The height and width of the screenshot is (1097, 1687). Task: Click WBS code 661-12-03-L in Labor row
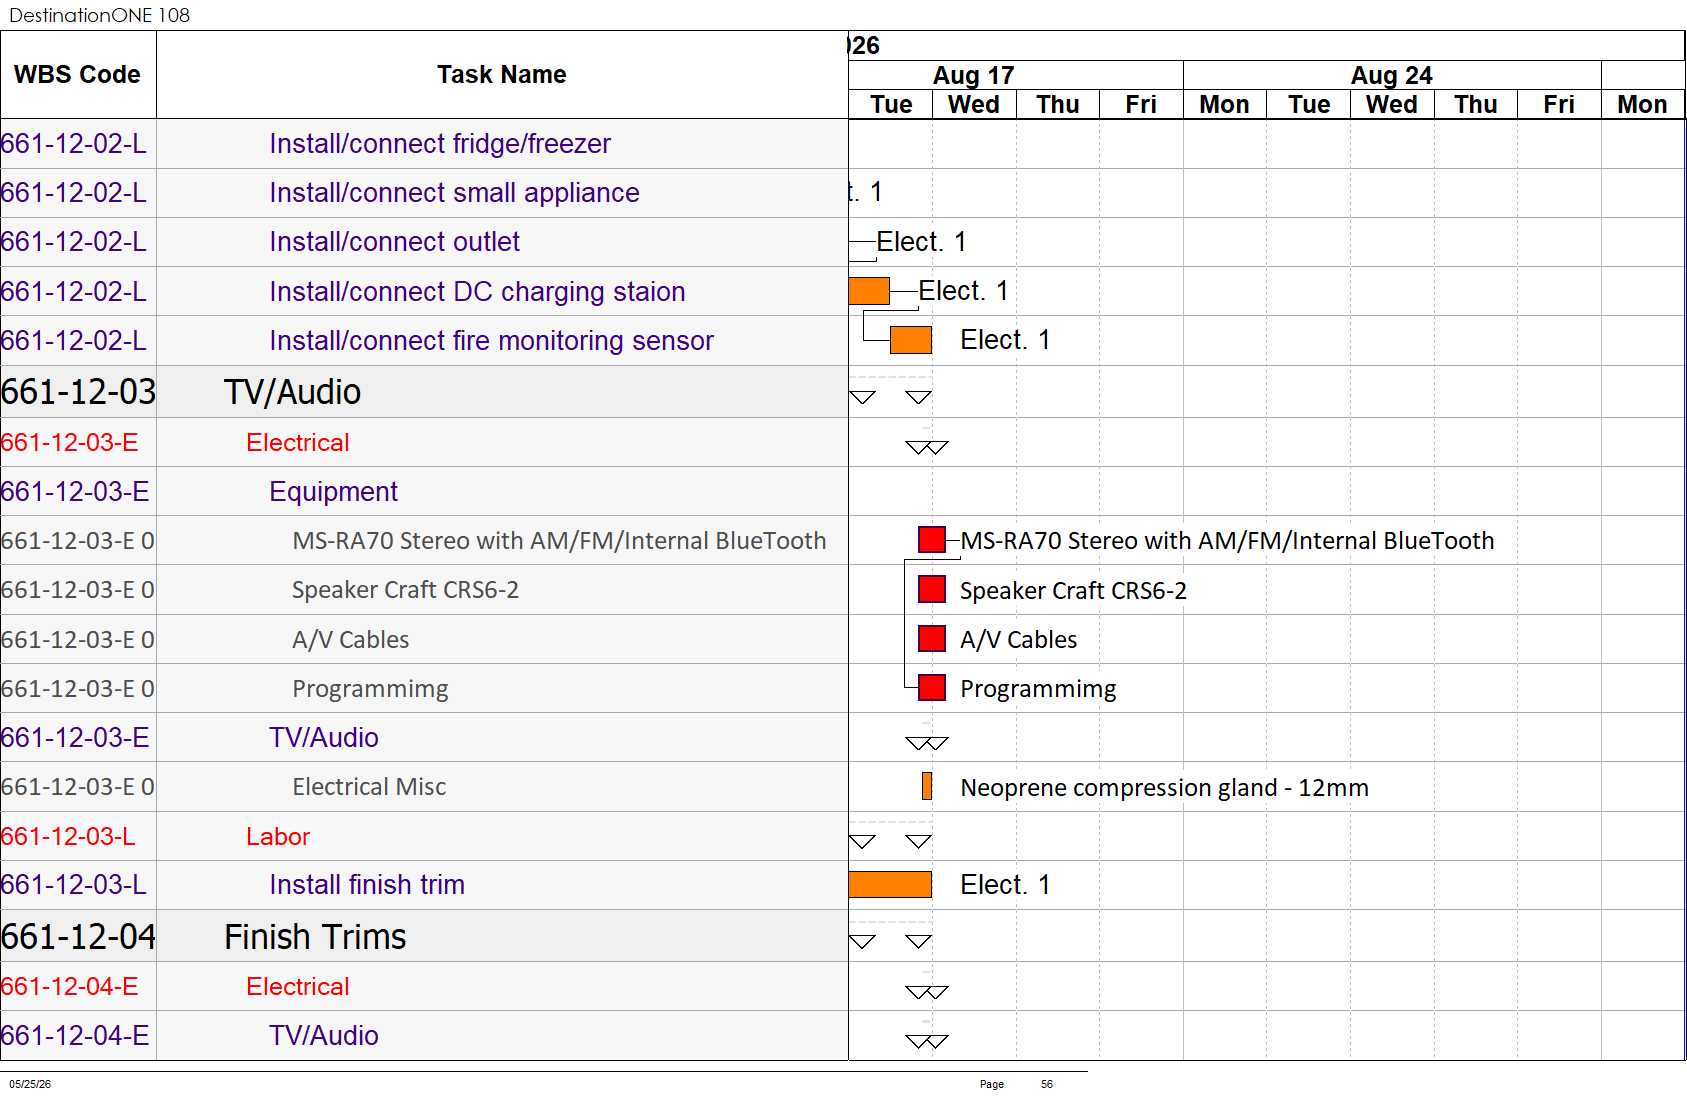point(68,837)
